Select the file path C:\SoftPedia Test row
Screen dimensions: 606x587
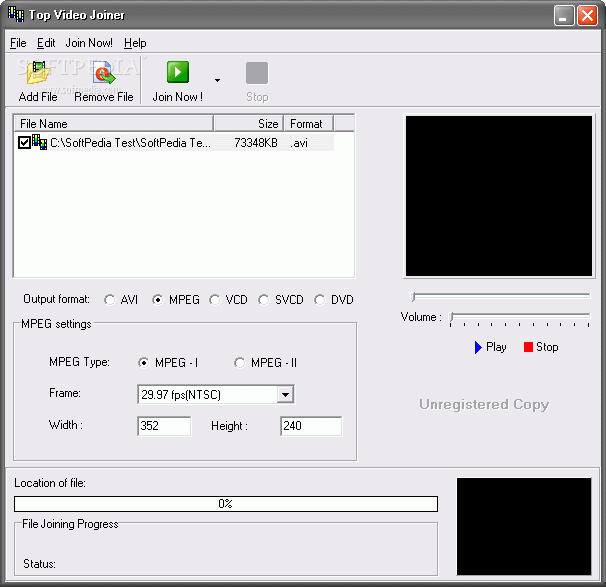[x=131, y=143]
